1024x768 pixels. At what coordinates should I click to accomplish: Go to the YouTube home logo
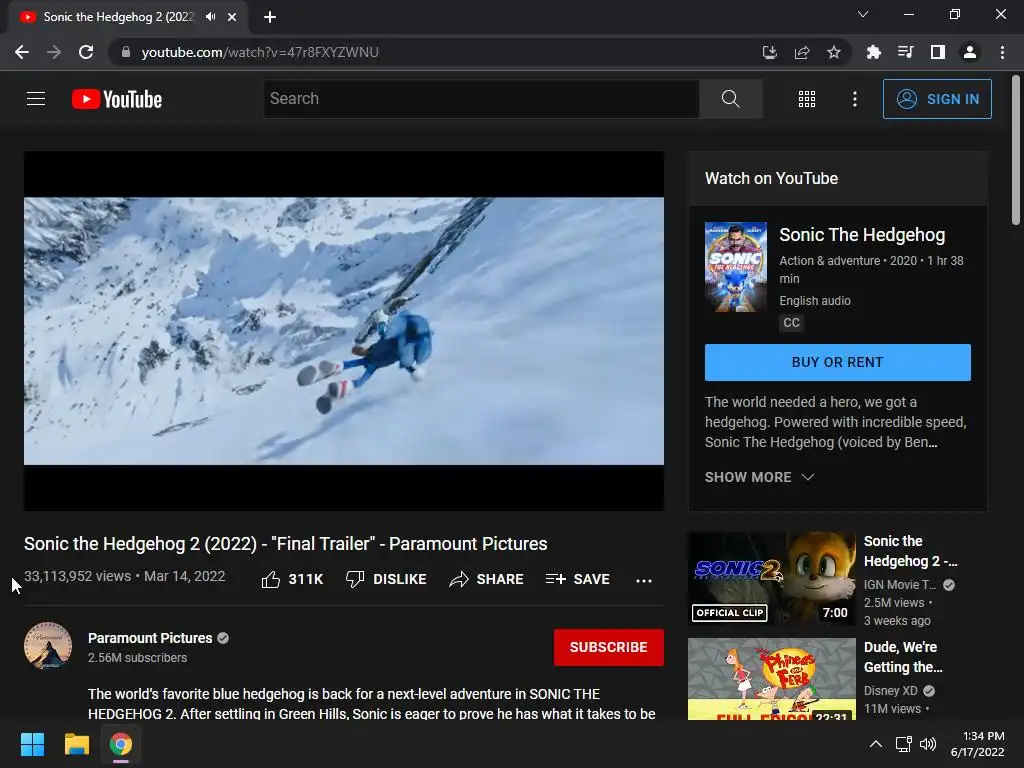coord(117,99)
